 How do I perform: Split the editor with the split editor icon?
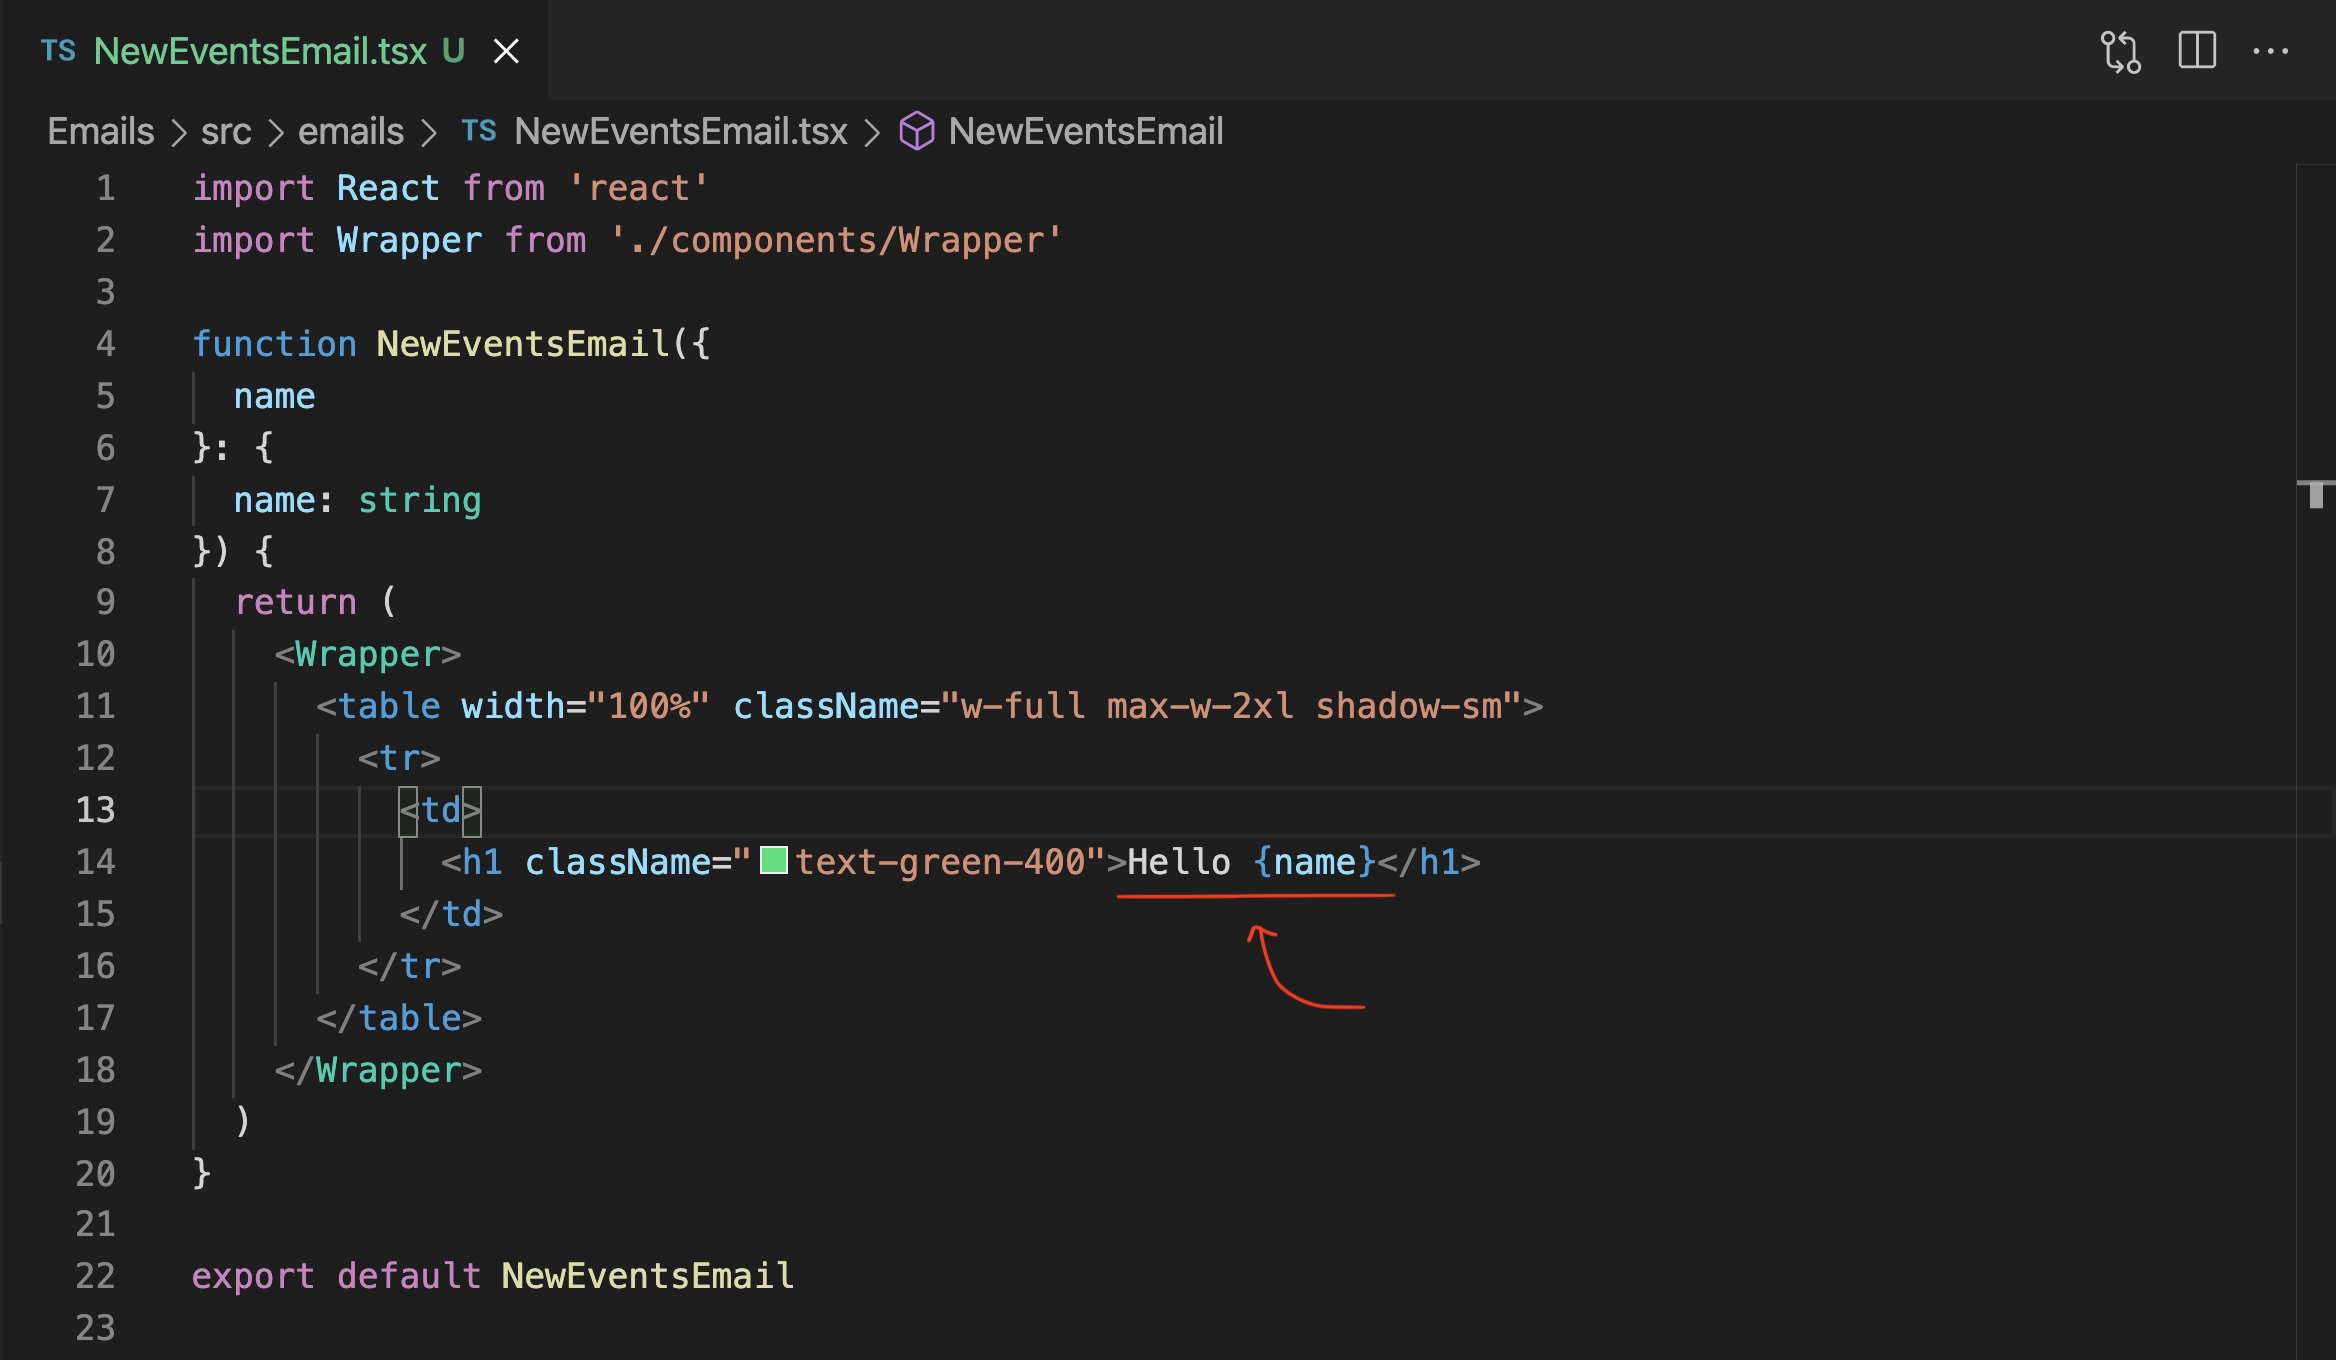[x=2197, y=51]
